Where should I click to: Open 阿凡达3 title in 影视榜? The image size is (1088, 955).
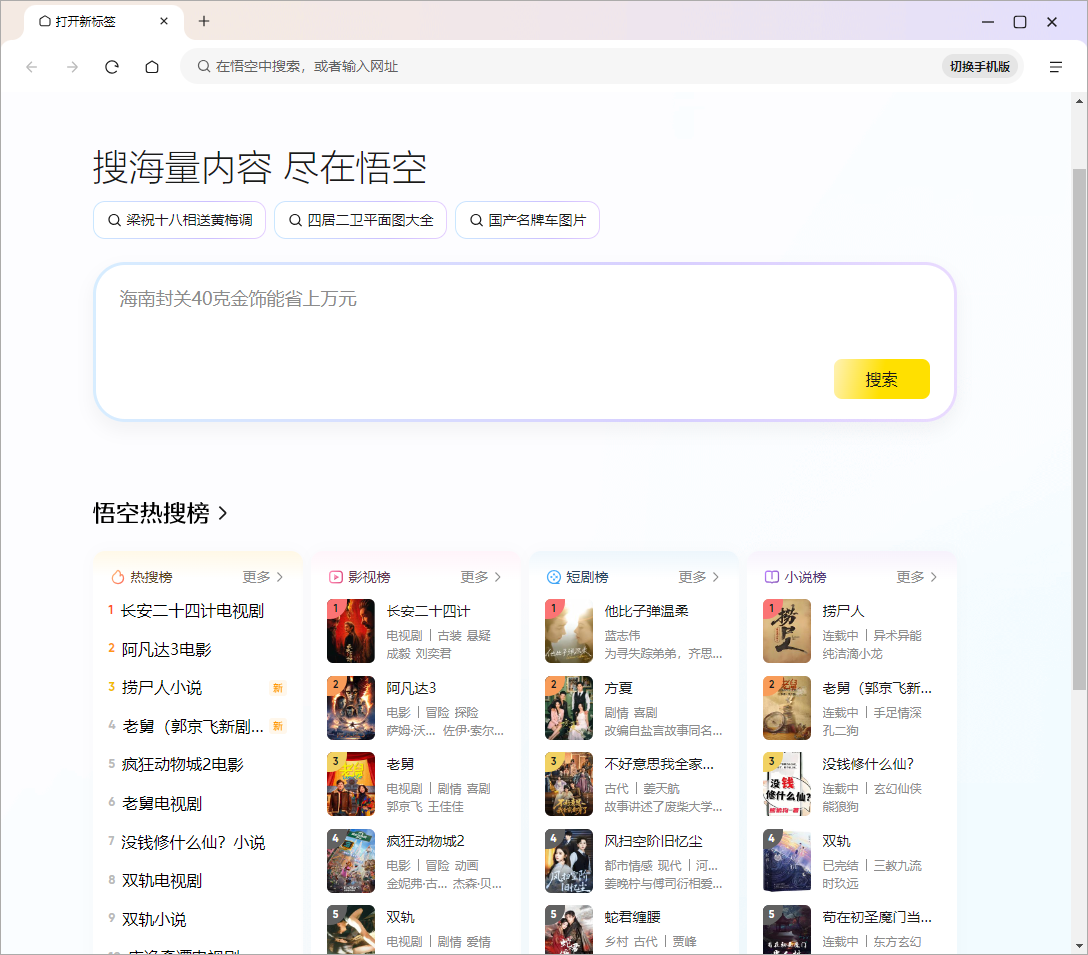(x=411, y=688)
